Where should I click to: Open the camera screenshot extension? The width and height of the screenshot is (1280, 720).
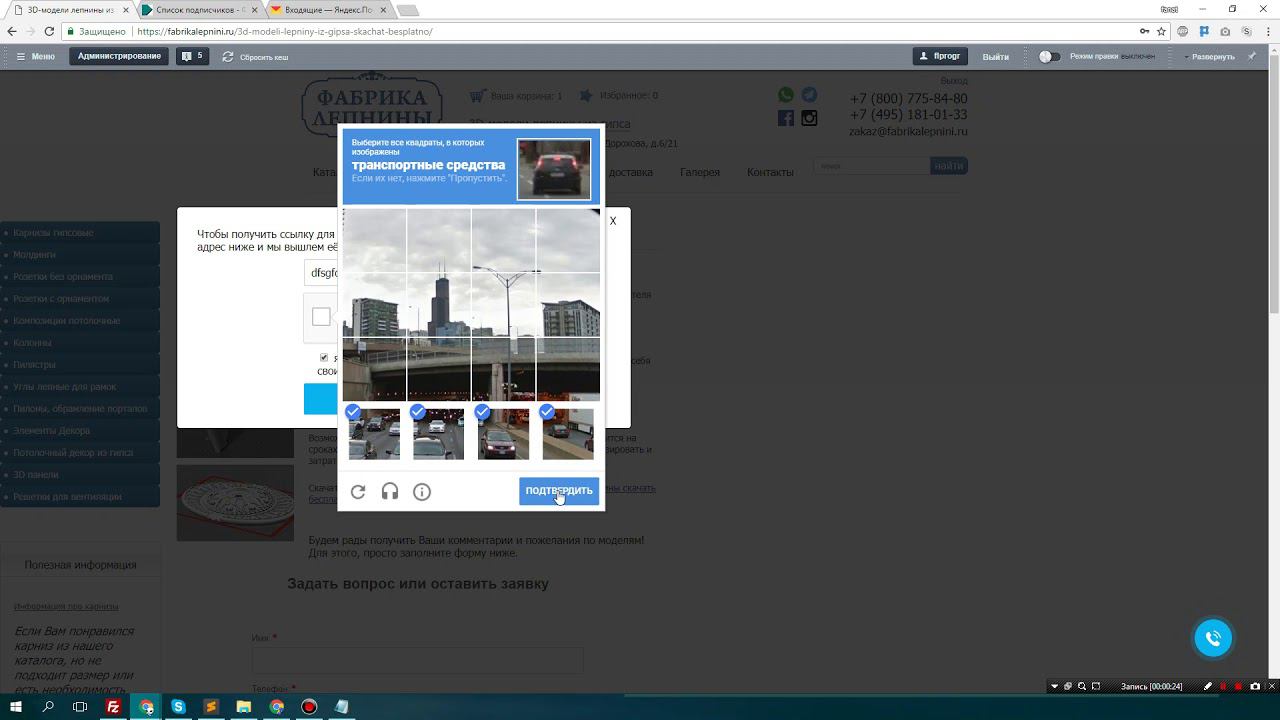(1225, 31)
